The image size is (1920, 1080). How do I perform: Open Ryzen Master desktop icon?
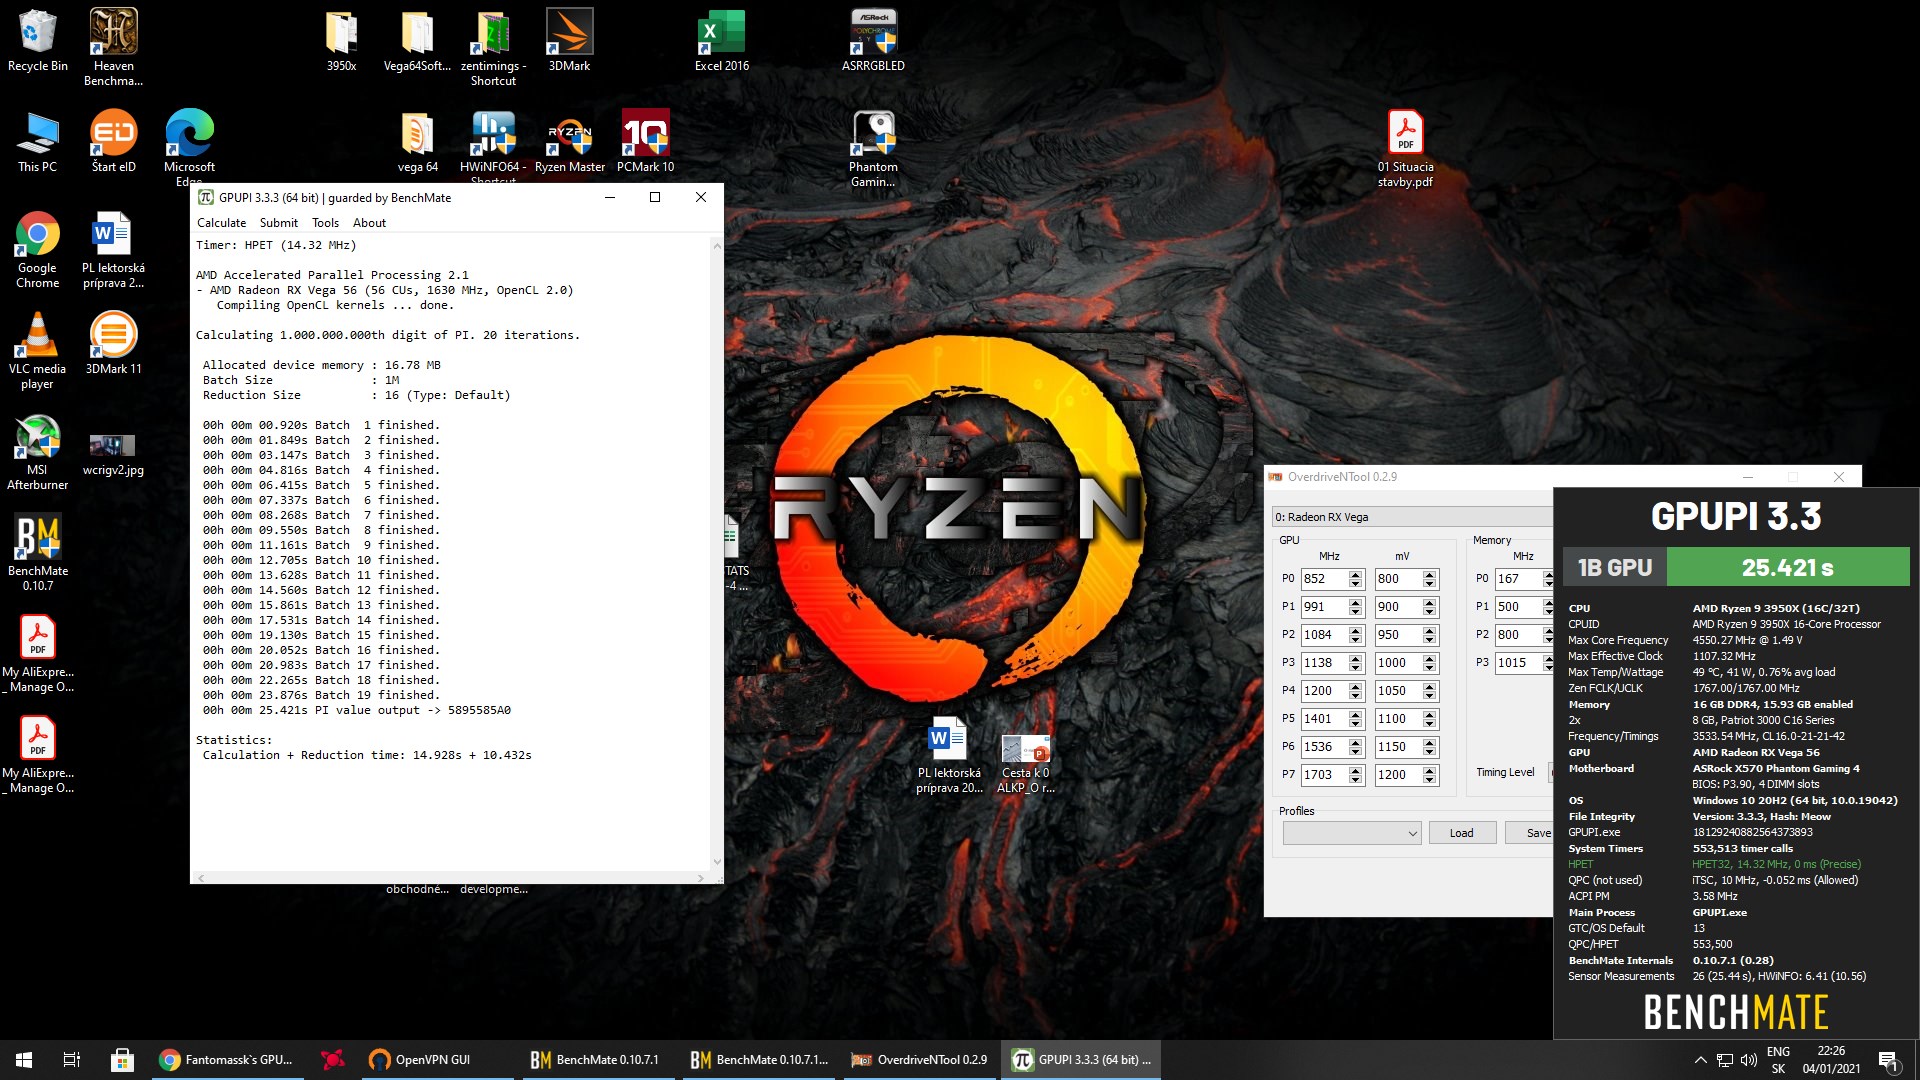[569, 141]
